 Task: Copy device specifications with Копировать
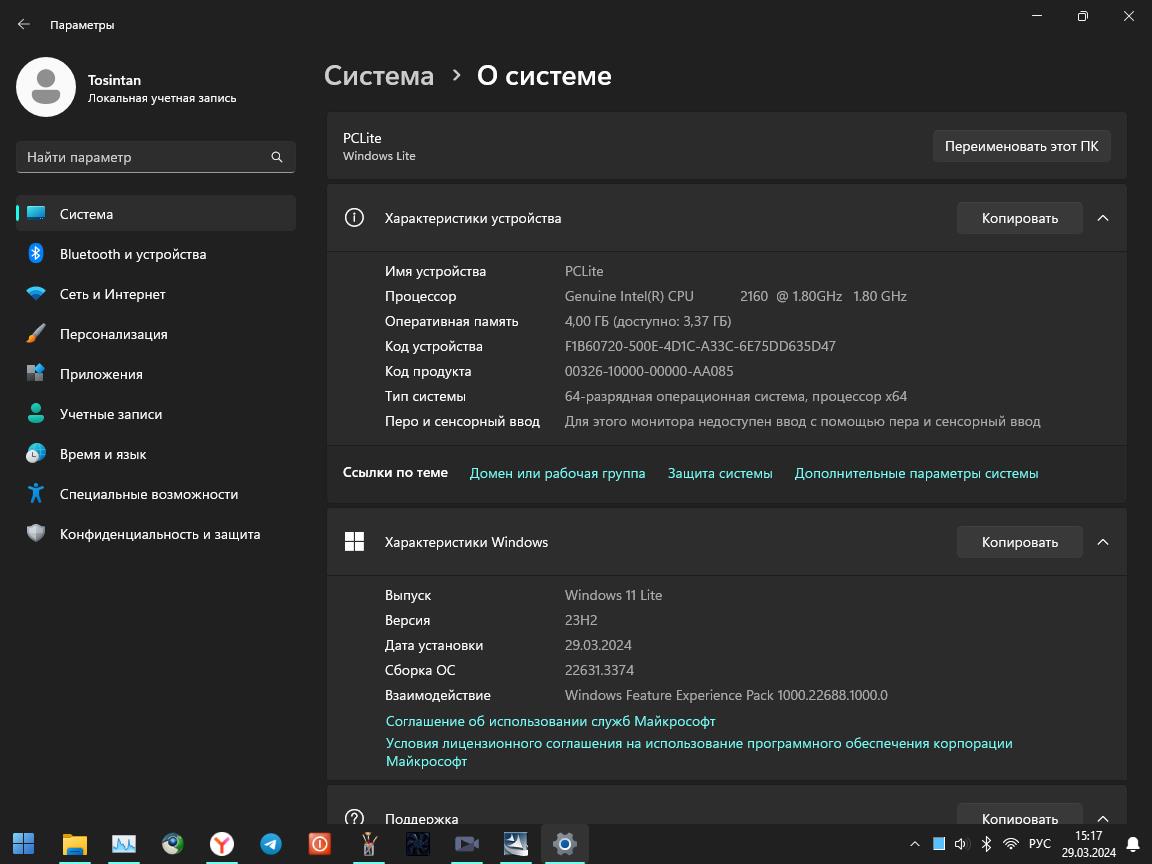point(1020,218)
